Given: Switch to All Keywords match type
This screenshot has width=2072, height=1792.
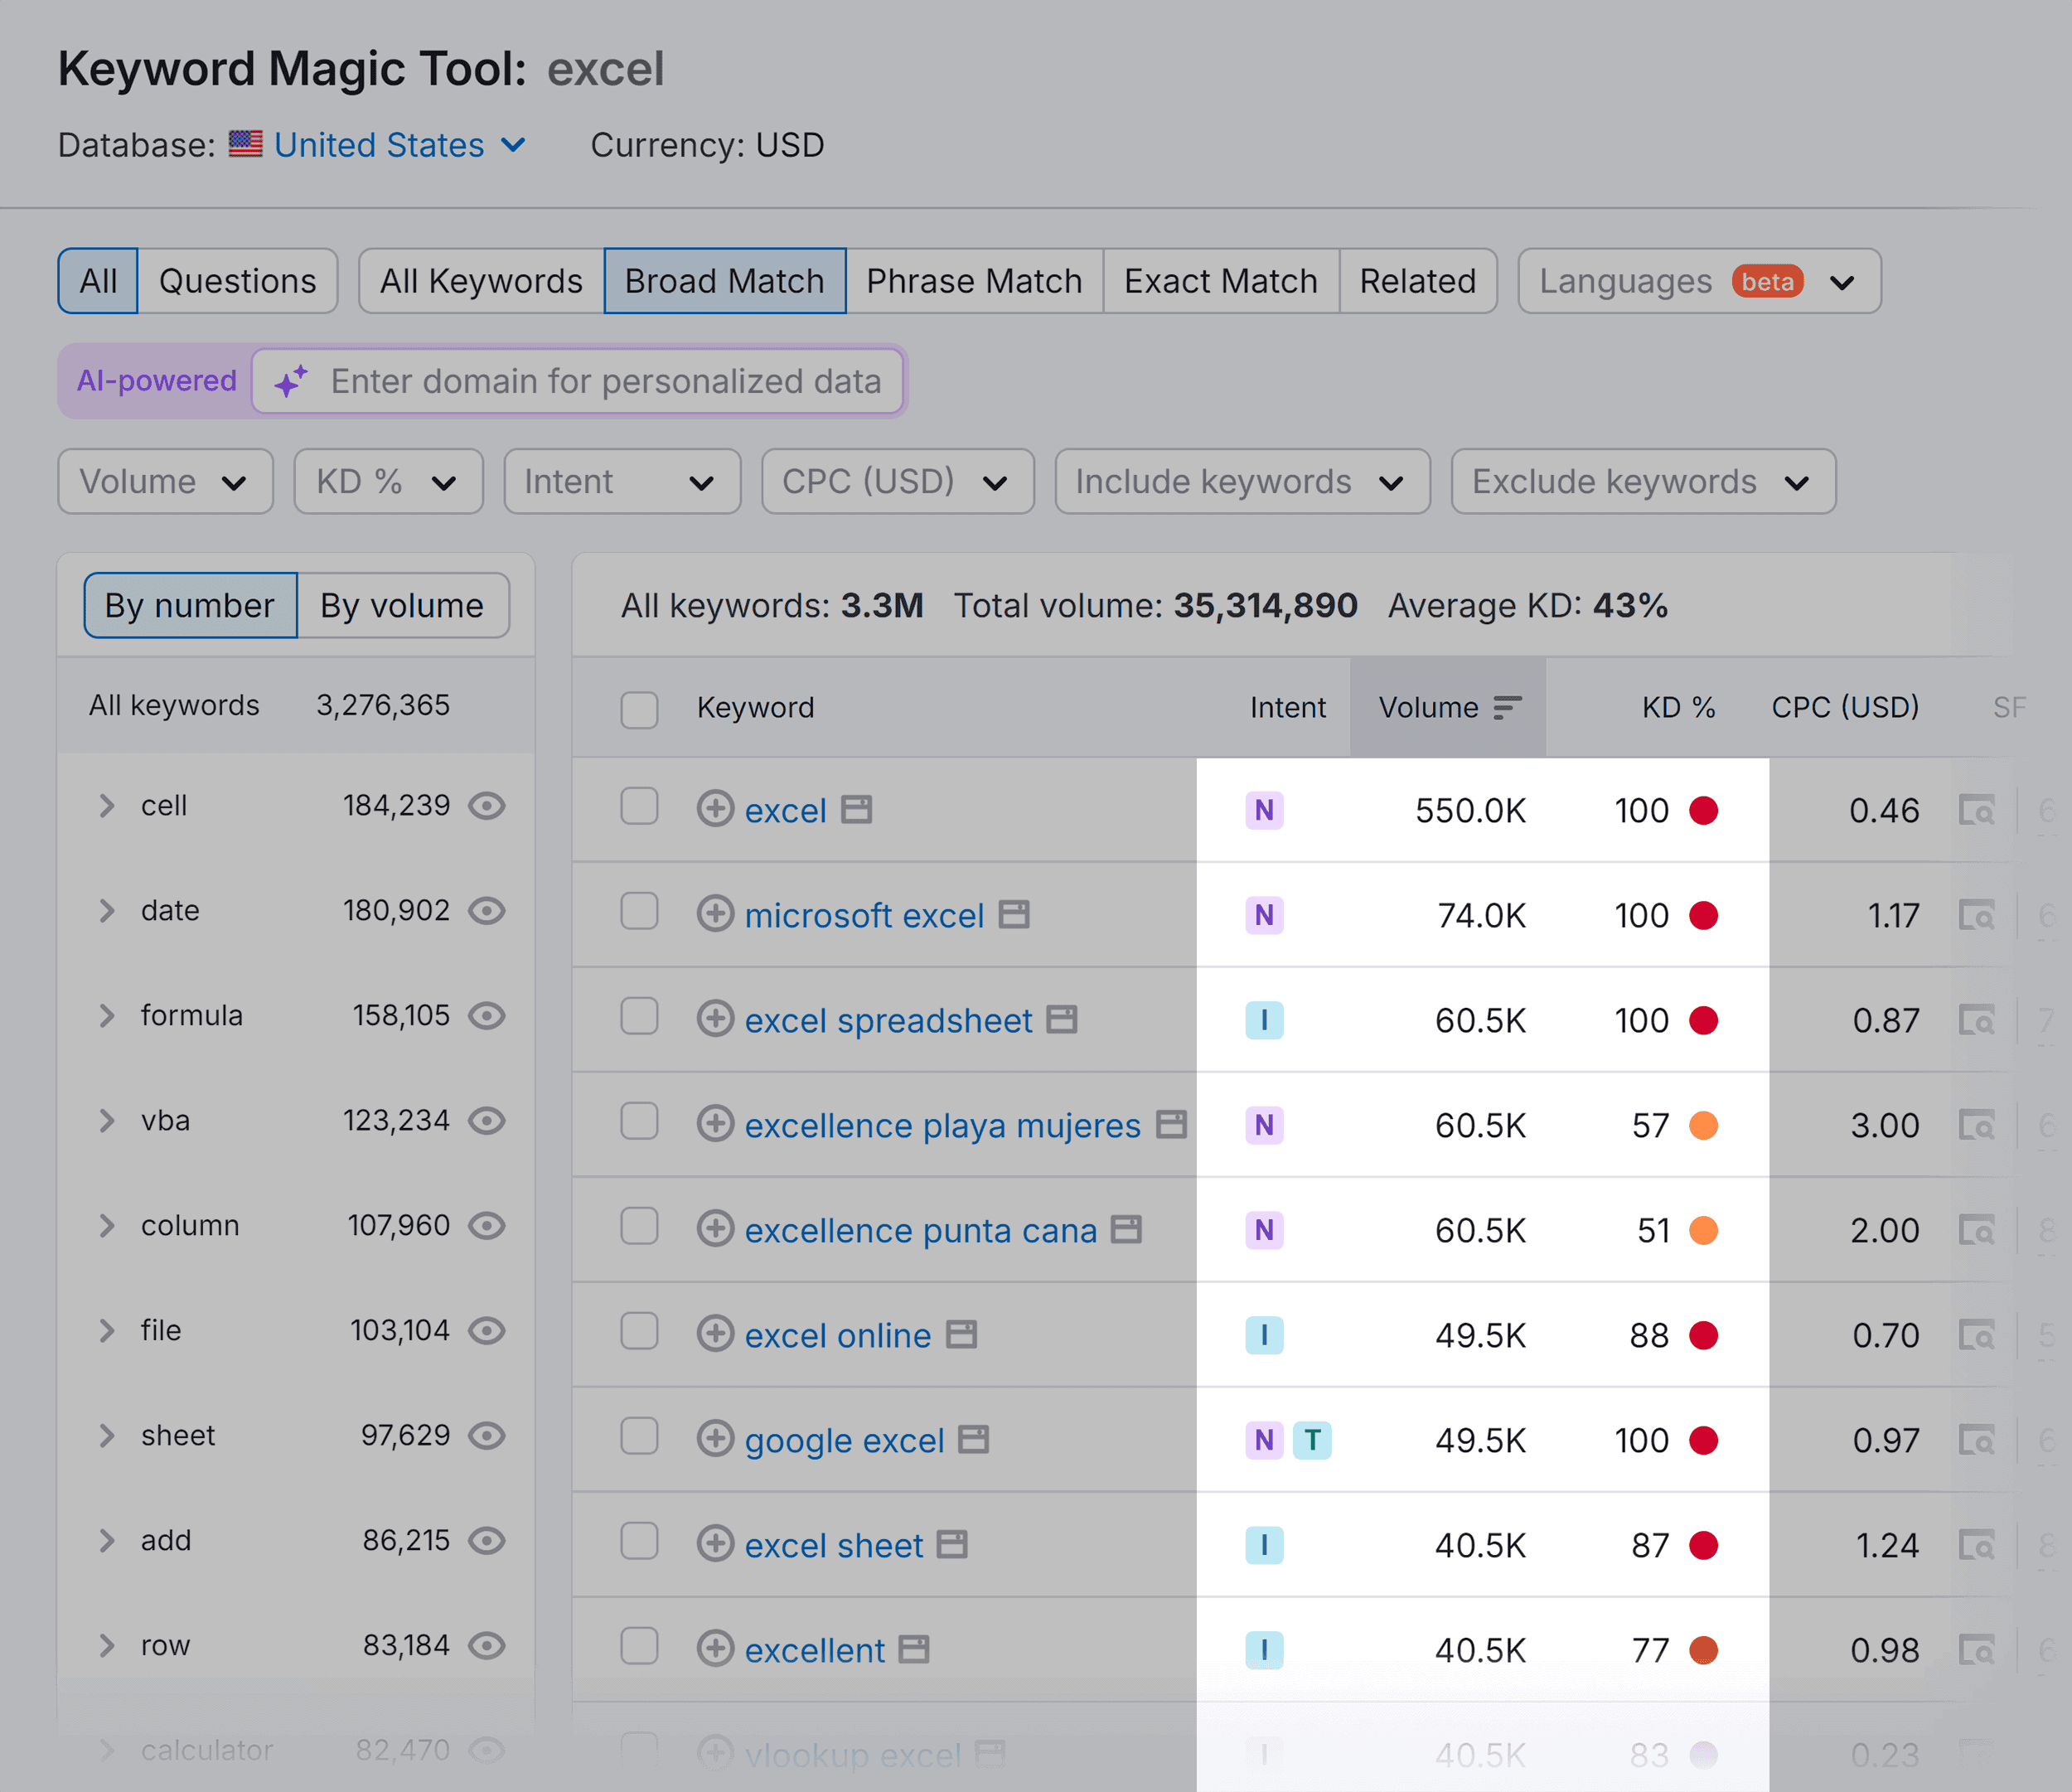Looking at the screenshot, I should 481,281.
